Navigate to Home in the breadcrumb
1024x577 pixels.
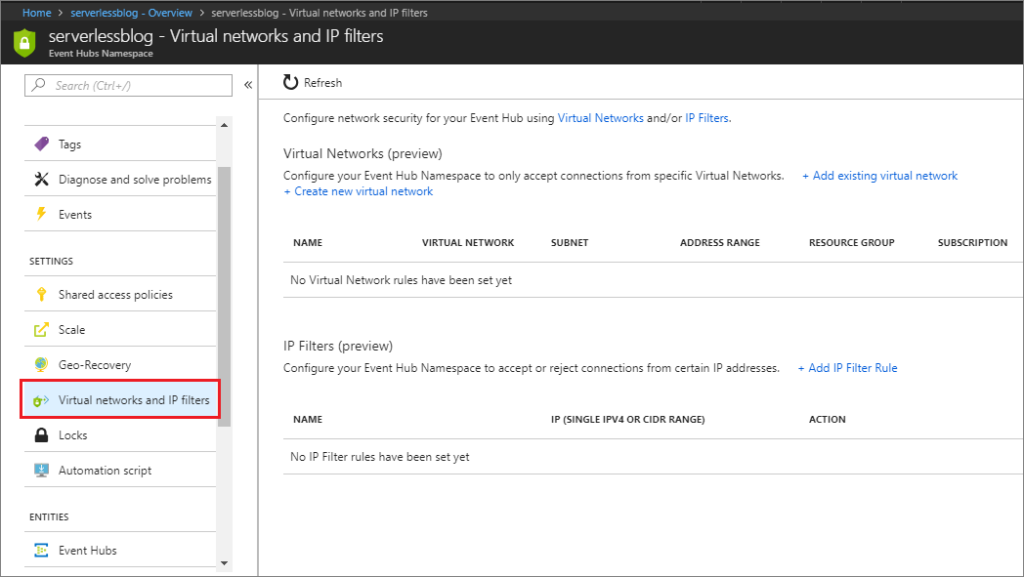tap(37, 12)
